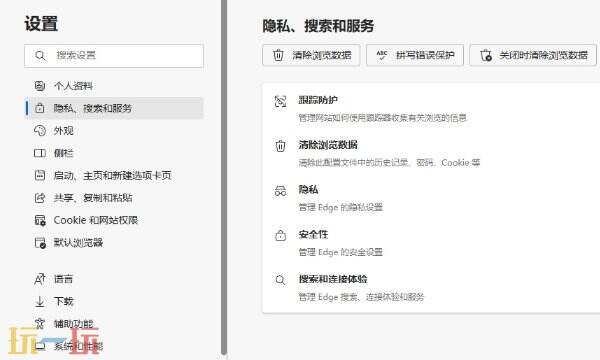This screenshot has height=360, width=600.
Task: Click description 管理 Edge 的安全设置
Action: 341,252
